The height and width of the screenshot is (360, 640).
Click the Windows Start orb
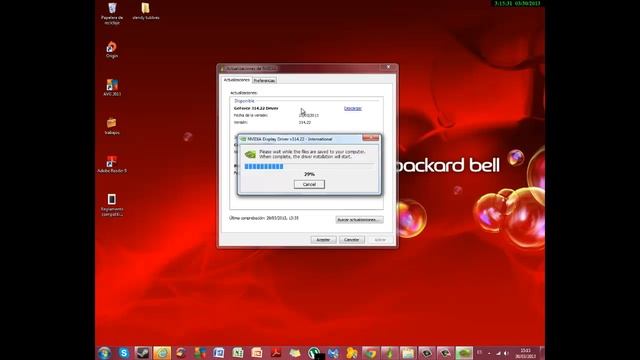click(104, 353)
